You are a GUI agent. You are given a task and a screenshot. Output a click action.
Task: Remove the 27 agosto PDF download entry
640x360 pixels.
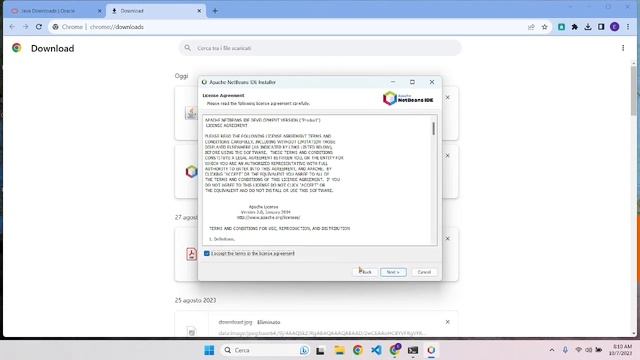pyautogui.click(x=447, y=238)
